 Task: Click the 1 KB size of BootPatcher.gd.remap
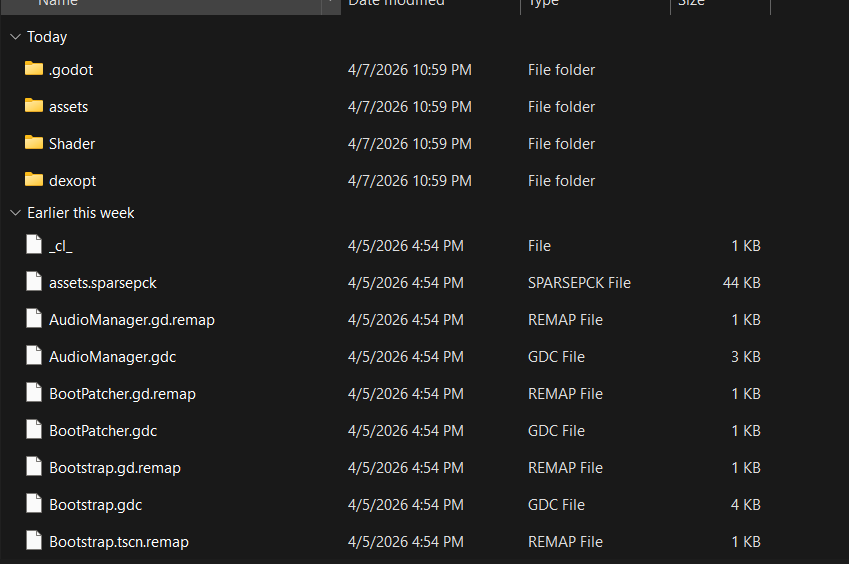coord(746,394)
